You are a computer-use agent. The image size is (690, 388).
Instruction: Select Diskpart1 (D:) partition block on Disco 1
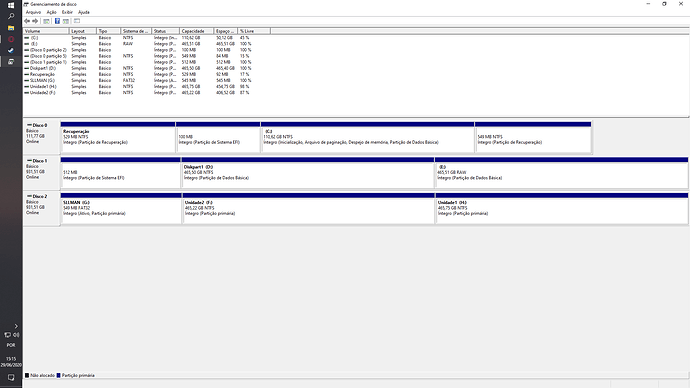(308, 173)
